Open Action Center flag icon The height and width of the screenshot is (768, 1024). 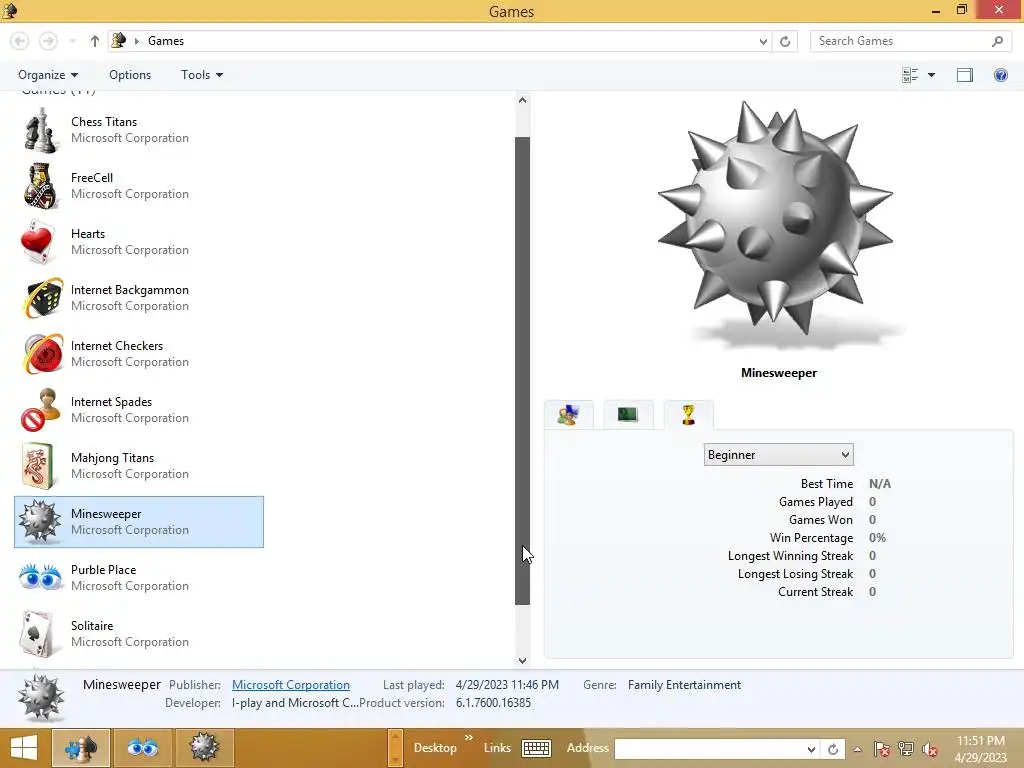tap(882, 749)
